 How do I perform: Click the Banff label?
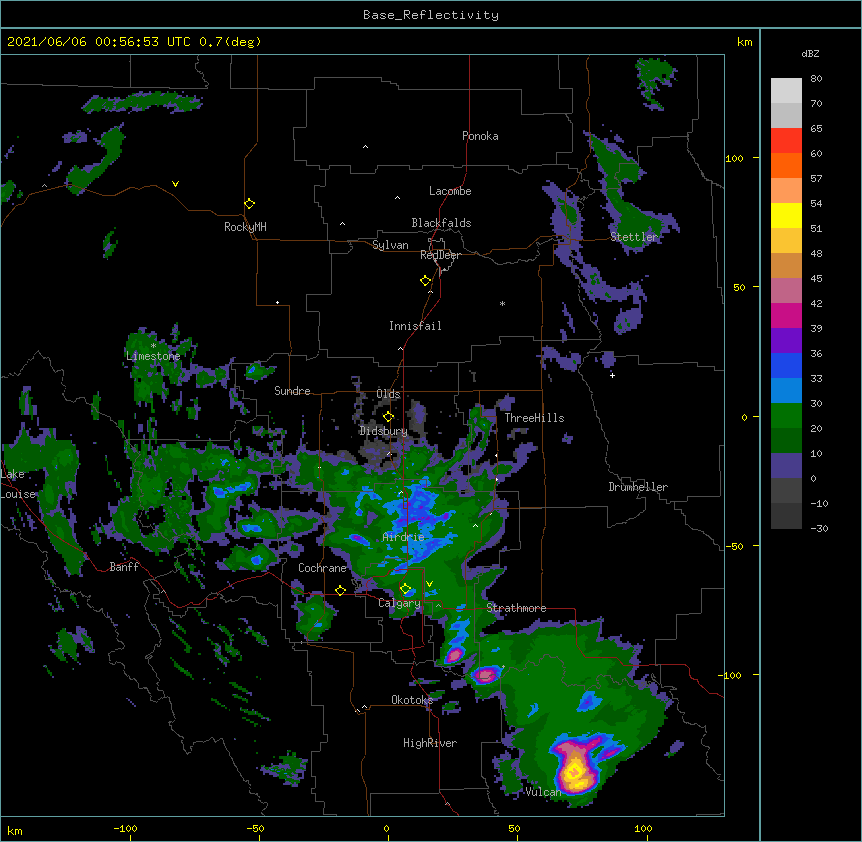click(124, 567)
